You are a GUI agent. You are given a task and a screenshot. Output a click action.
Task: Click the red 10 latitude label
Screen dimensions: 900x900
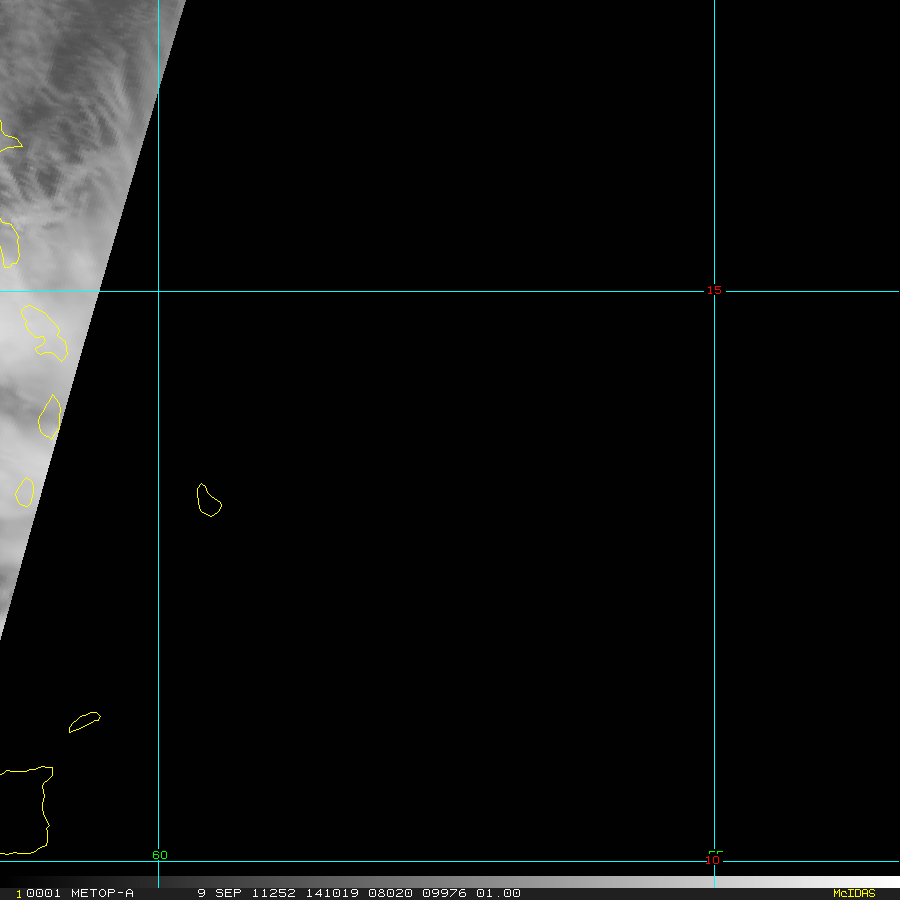pos(712,859)
